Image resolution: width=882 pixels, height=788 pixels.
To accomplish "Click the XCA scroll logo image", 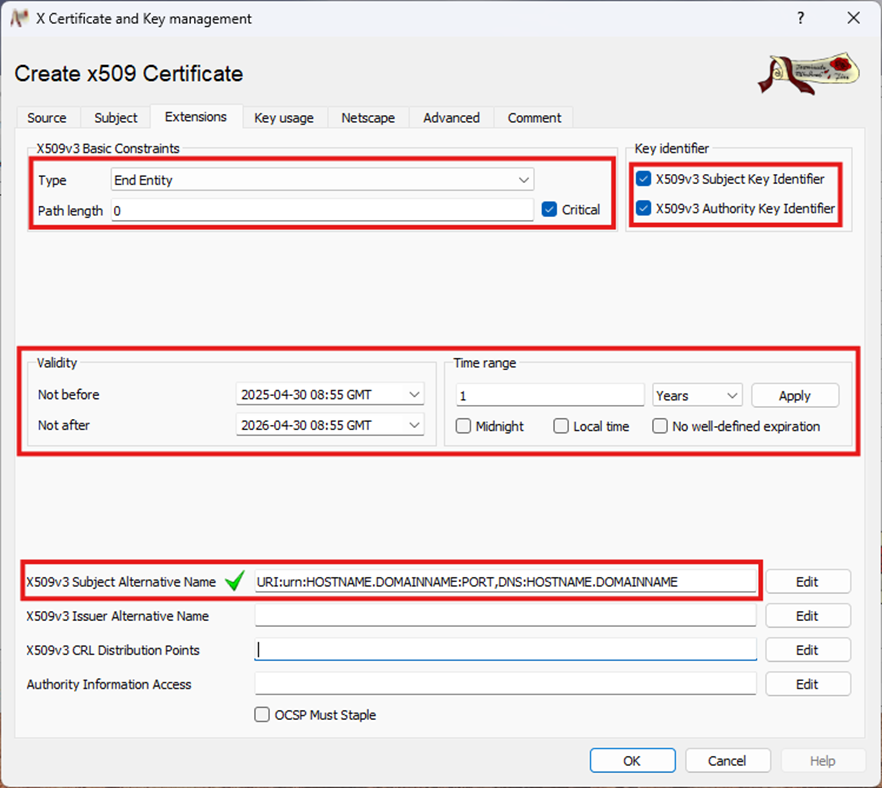I will pos(808,74).
